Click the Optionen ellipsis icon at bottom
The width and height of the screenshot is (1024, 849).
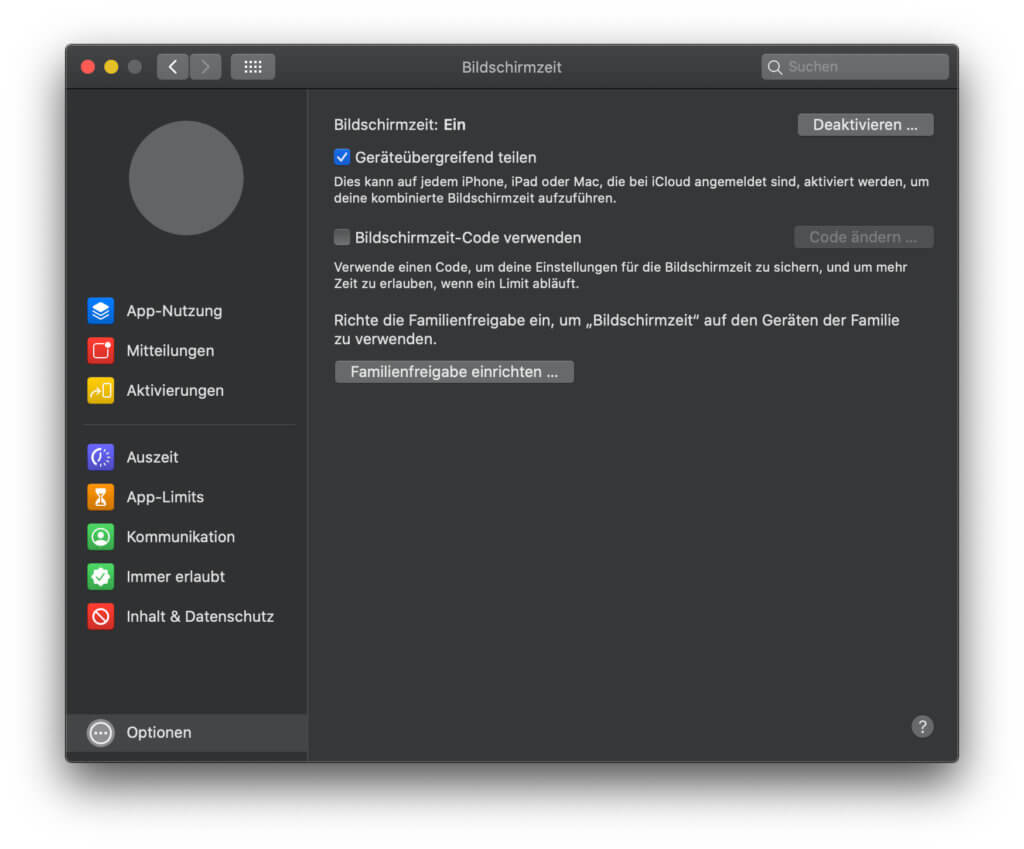[100, 732]
